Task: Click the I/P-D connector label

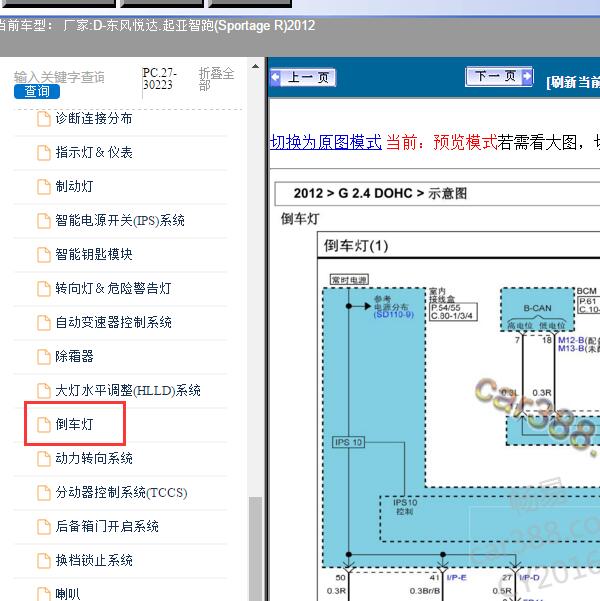Action: click(x=529, y=577)
